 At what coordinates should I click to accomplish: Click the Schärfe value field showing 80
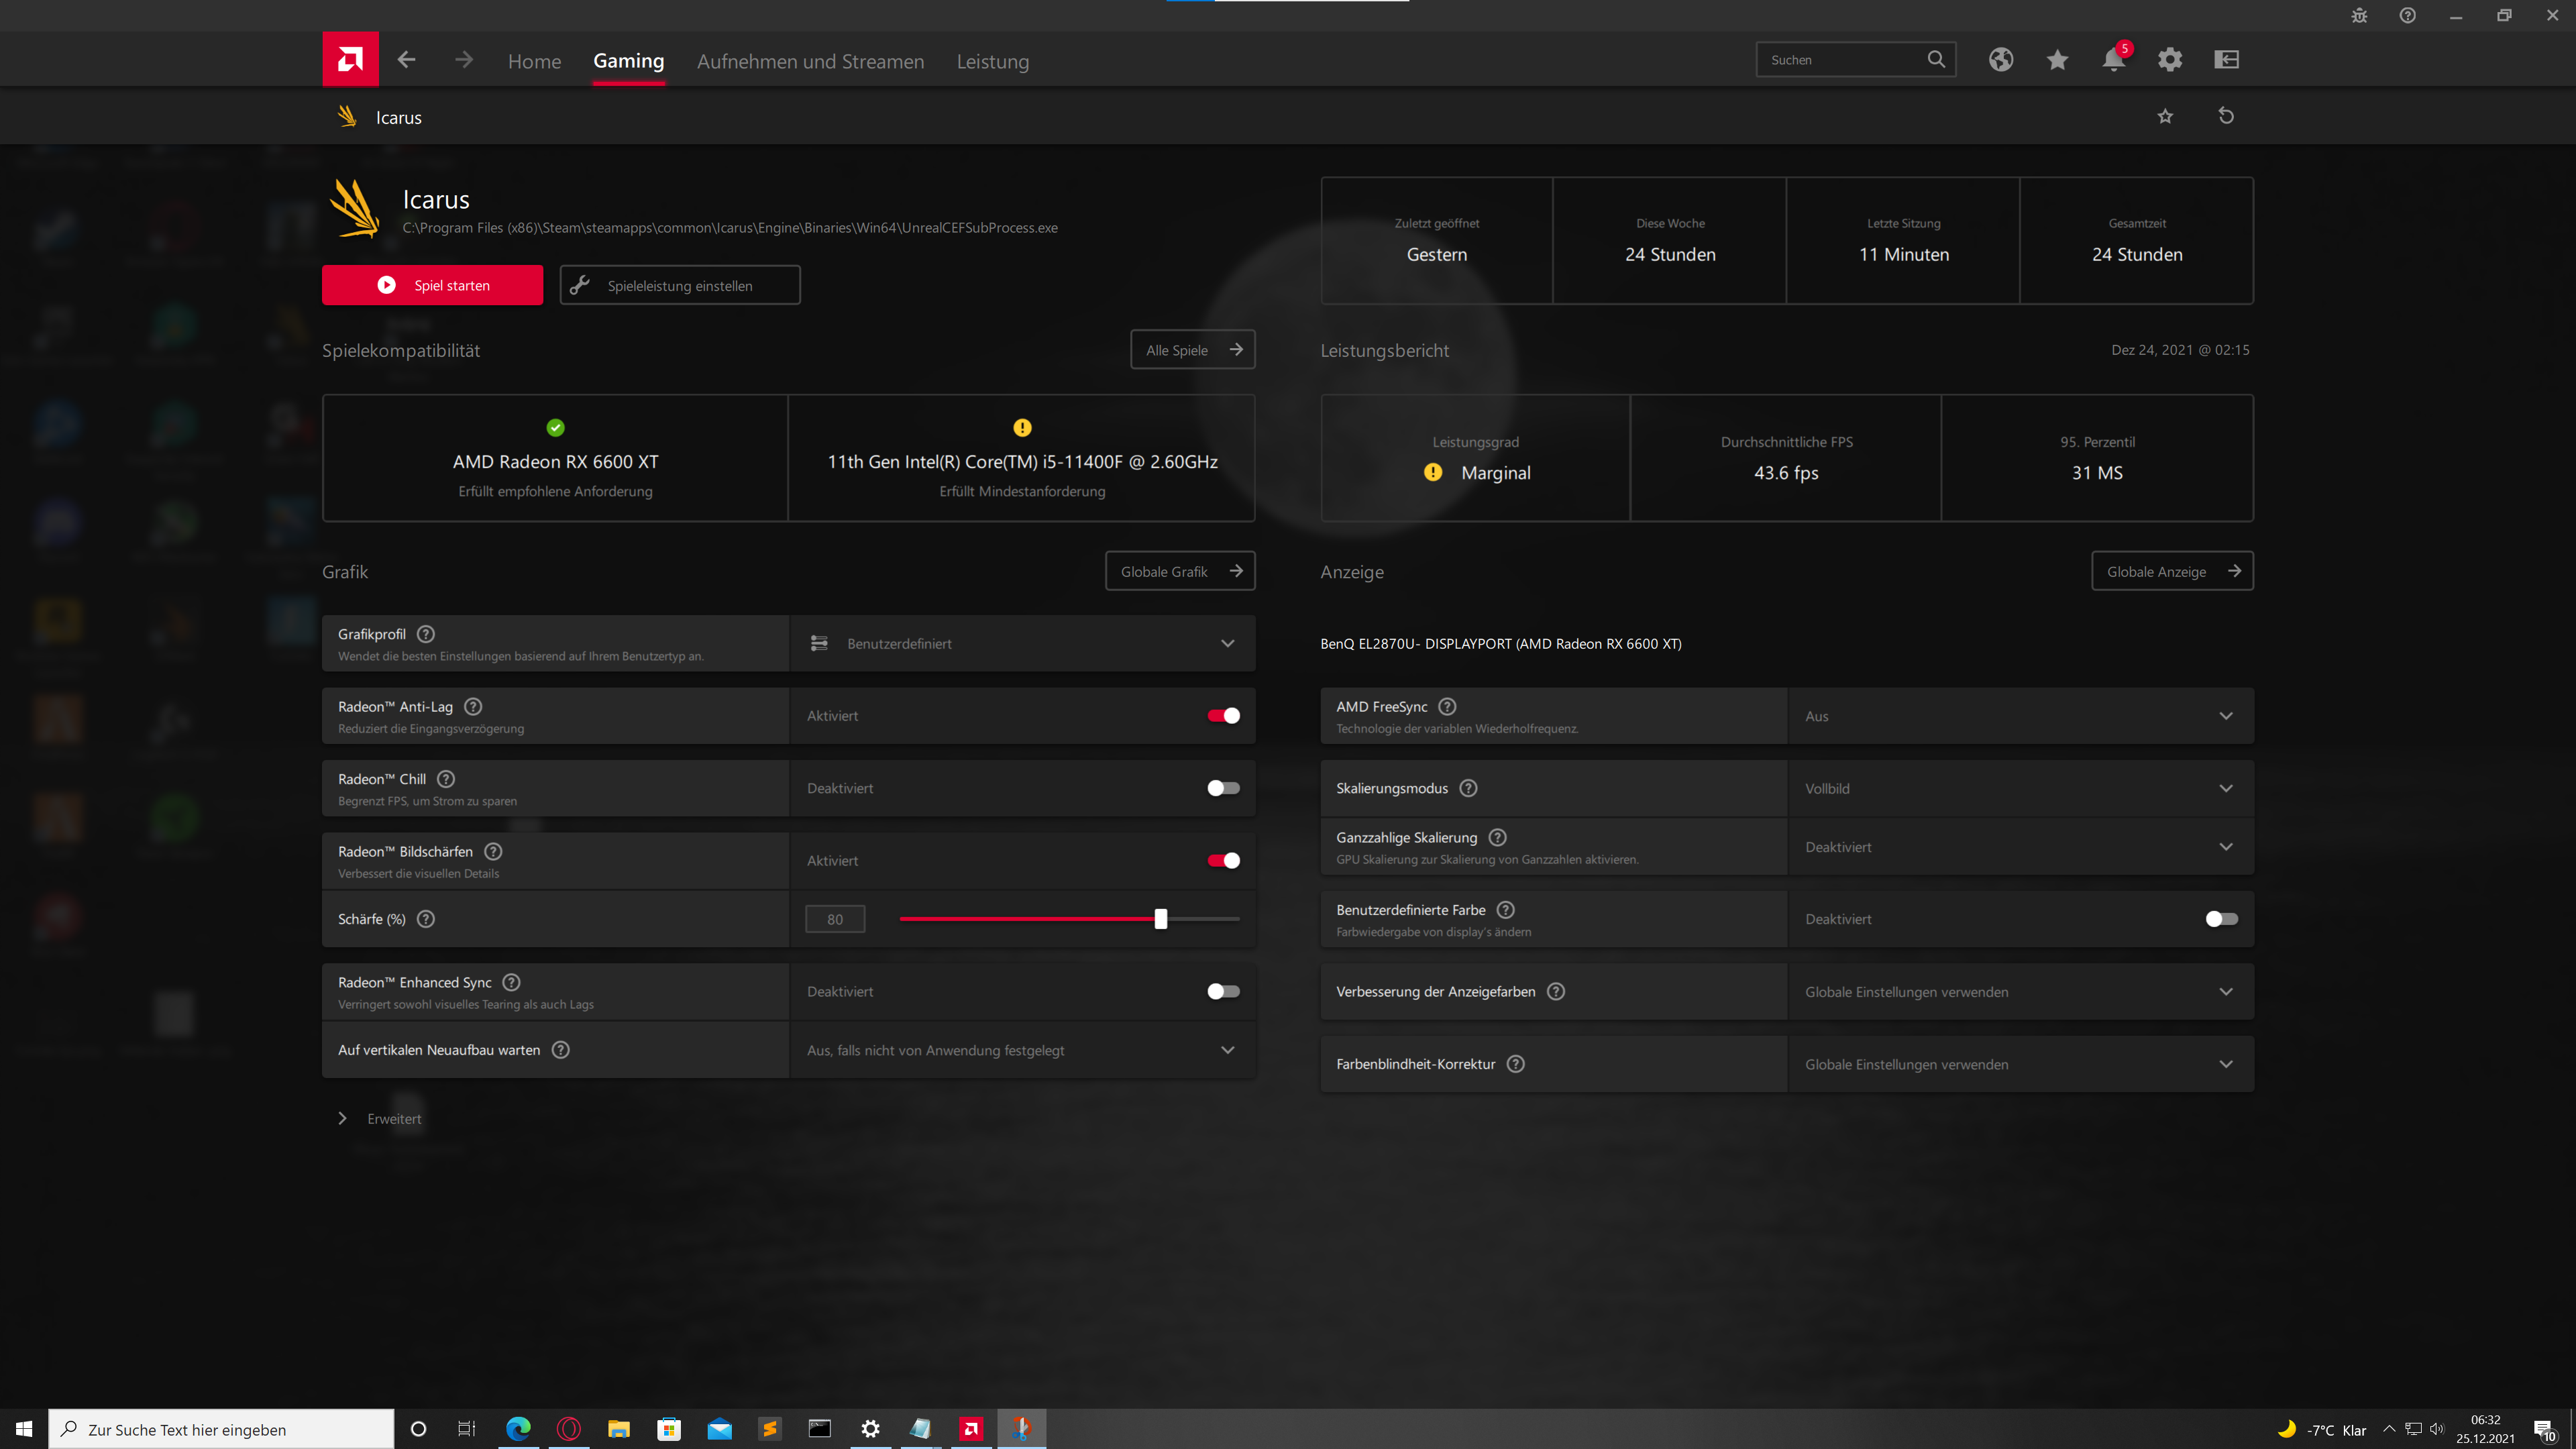coord(835,919)
